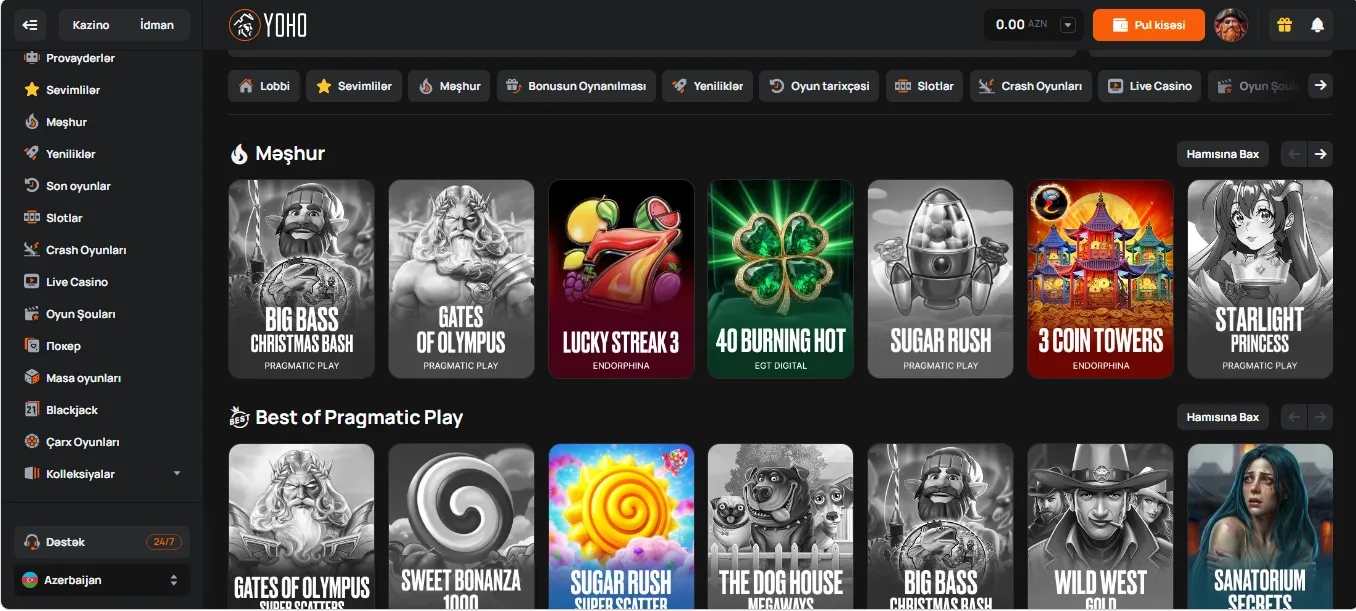Select the Oyun tarixçəsi tab
The image size is (1356, 611).
(819, 86)
